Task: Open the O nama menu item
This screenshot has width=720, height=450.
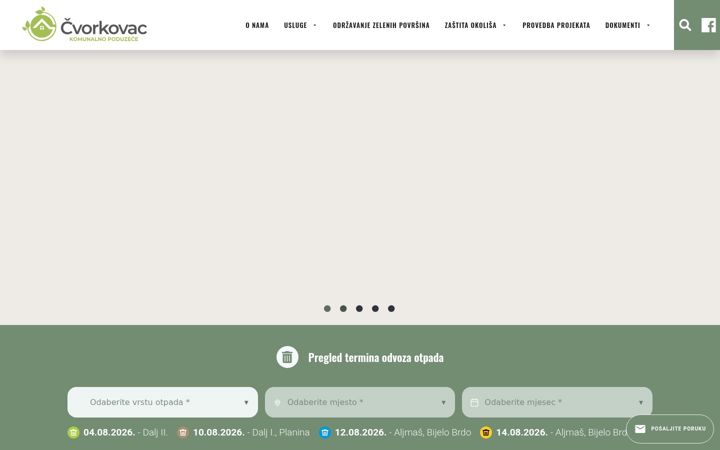Action: [x=257, y=25]
